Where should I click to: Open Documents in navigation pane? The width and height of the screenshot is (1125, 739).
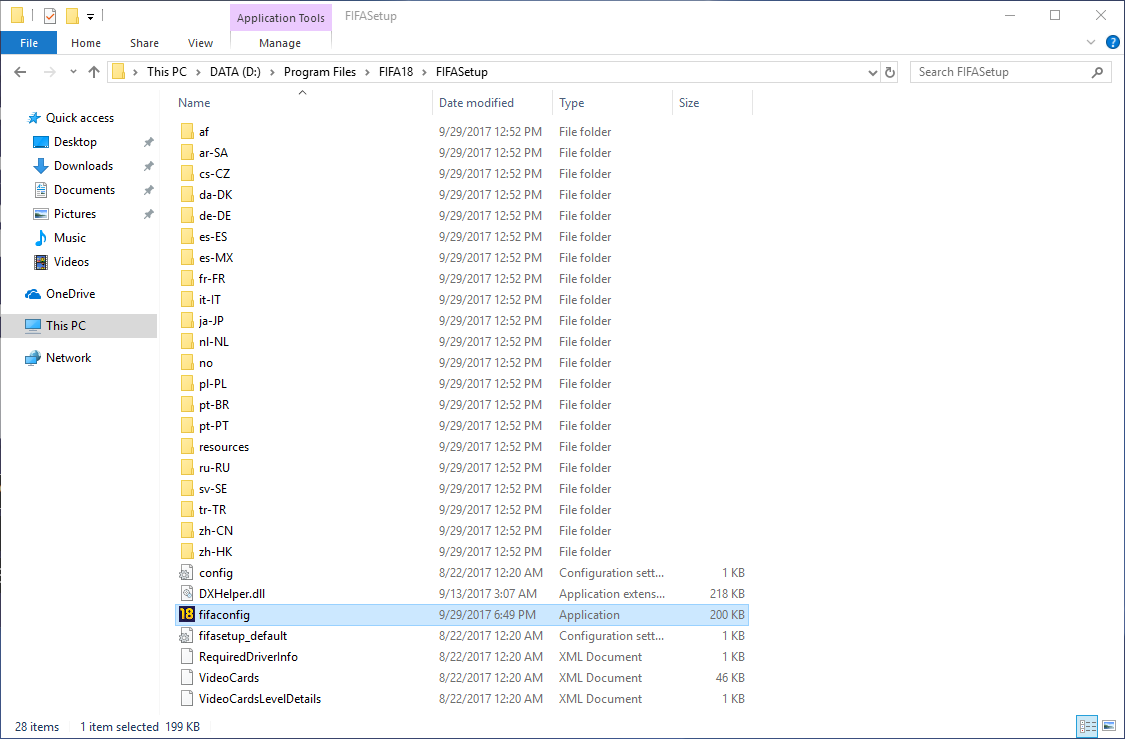click(x=84, y=189)
